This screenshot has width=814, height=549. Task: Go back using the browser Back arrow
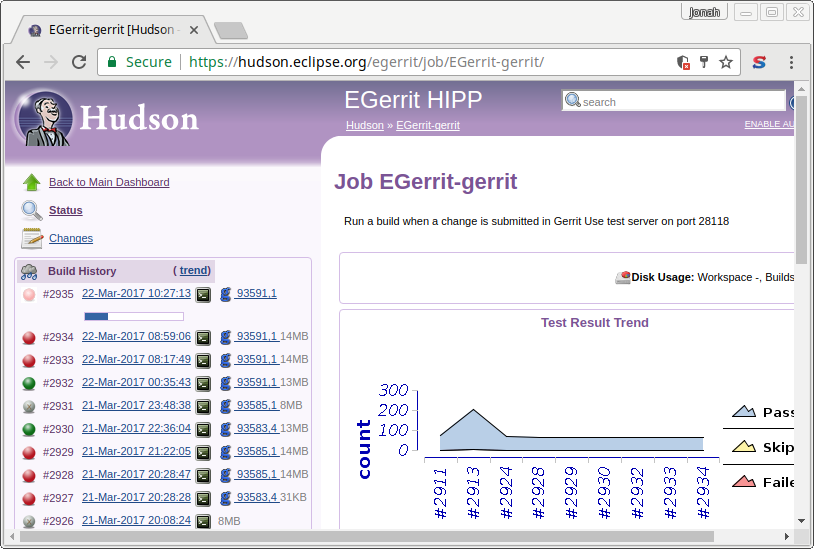click(23, 62)
